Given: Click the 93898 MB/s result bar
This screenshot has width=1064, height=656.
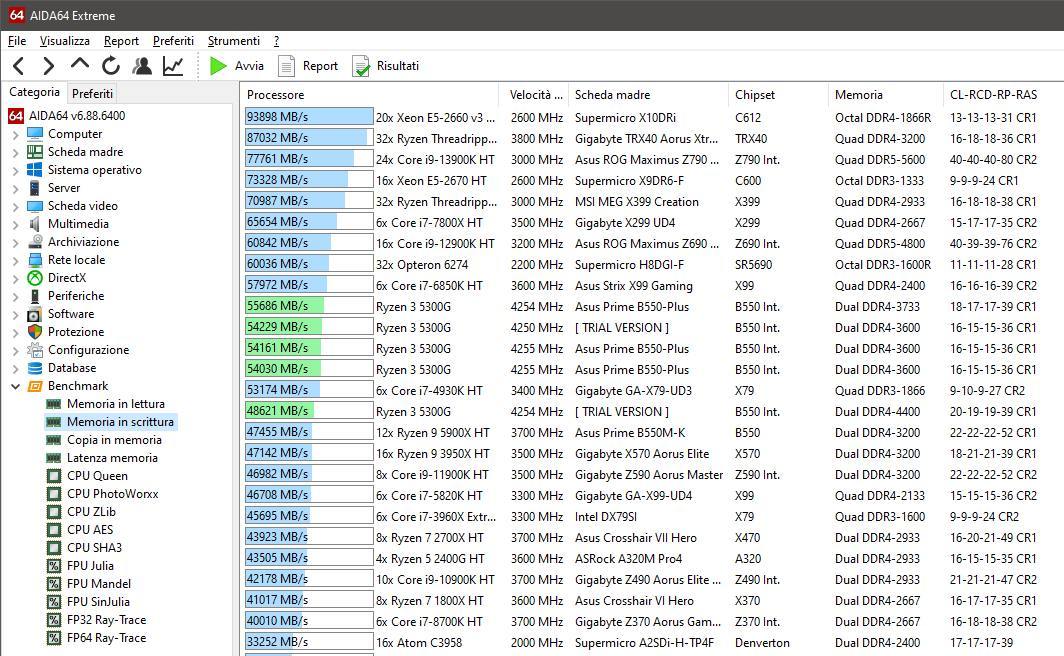Looking at the screenshot, I should point(309,117).
